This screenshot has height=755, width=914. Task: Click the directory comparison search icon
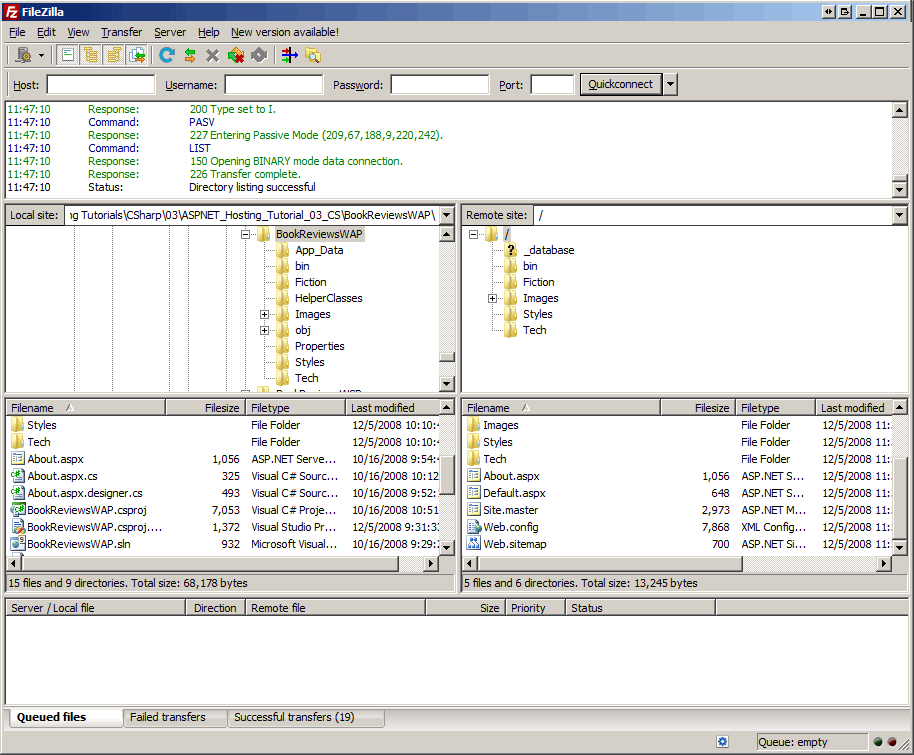311,55
